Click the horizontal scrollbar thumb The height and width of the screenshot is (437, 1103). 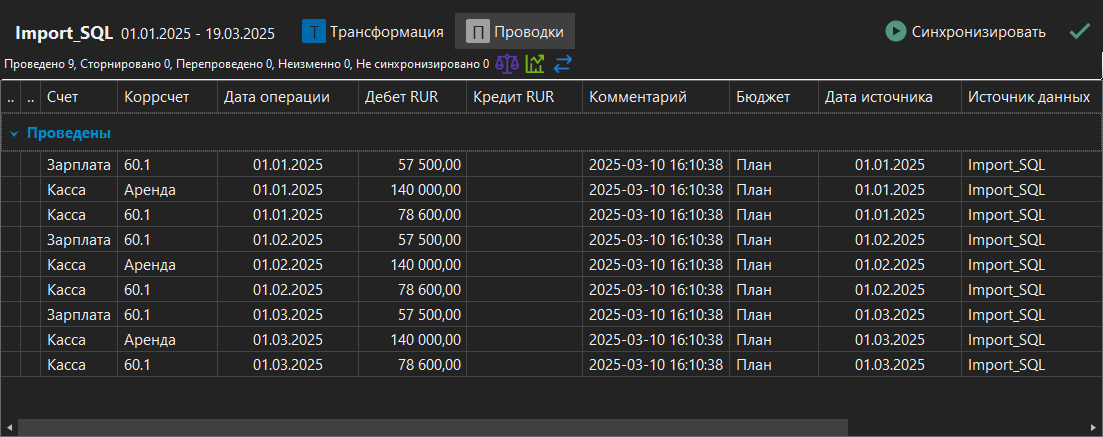pyautogui.click(x=430, y=427)
